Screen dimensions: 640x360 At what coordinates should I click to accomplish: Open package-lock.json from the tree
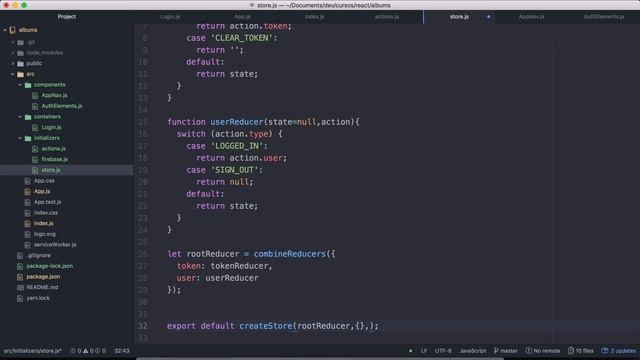coord(50,266)
